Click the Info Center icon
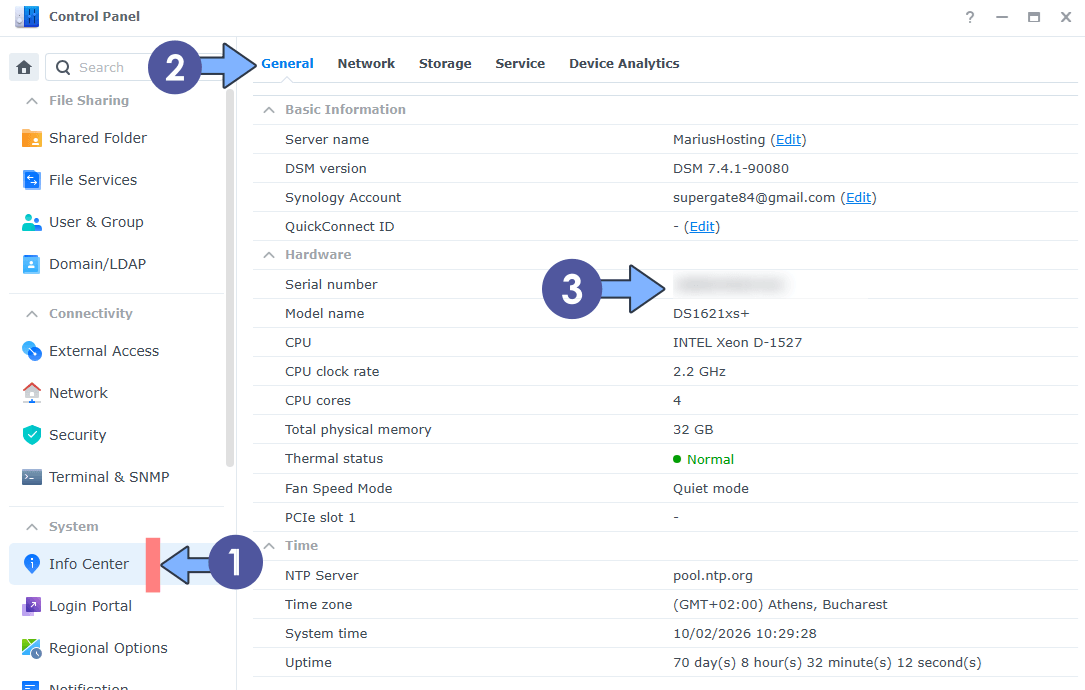1085x690 pixels. click(x=31, y=564)
